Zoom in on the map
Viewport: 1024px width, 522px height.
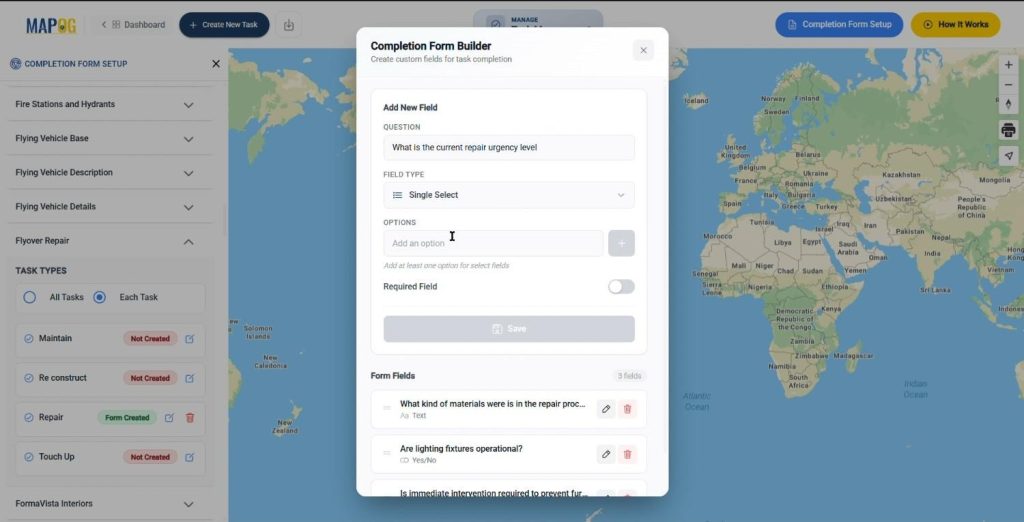tap(1008, 65)
